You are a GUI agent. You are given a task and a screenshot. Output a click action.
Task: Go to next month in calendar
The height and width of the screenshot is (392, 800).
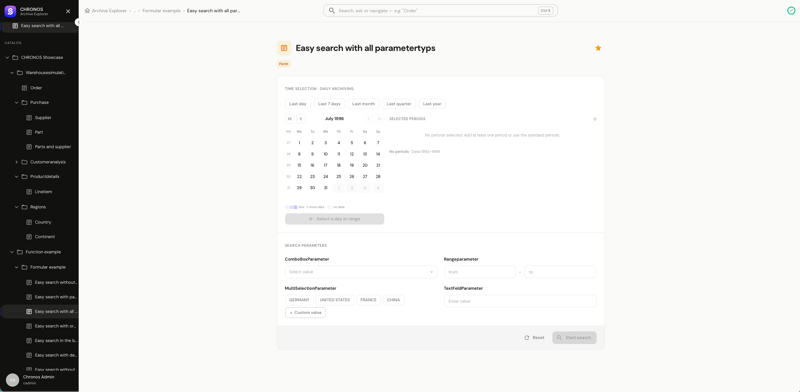[x=368, y=119]
